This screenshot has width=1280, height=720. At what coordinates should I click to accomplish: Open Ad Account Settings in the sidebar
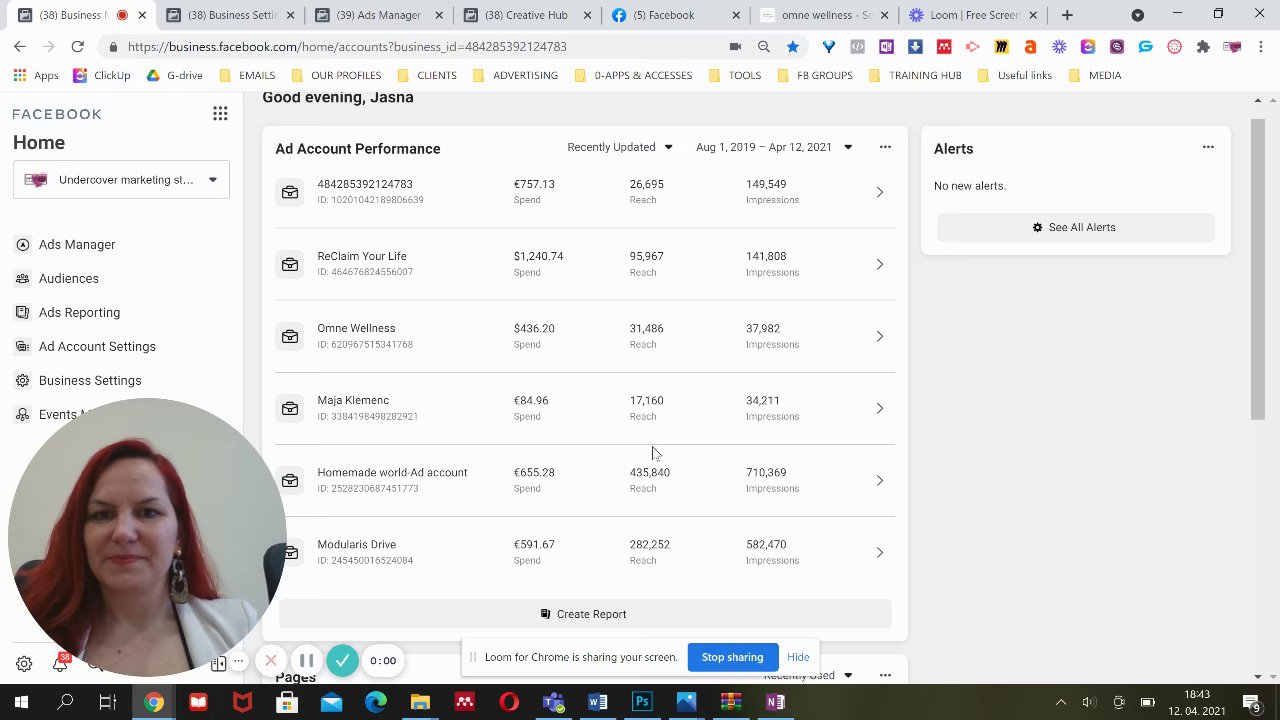(x=97, y=346)
